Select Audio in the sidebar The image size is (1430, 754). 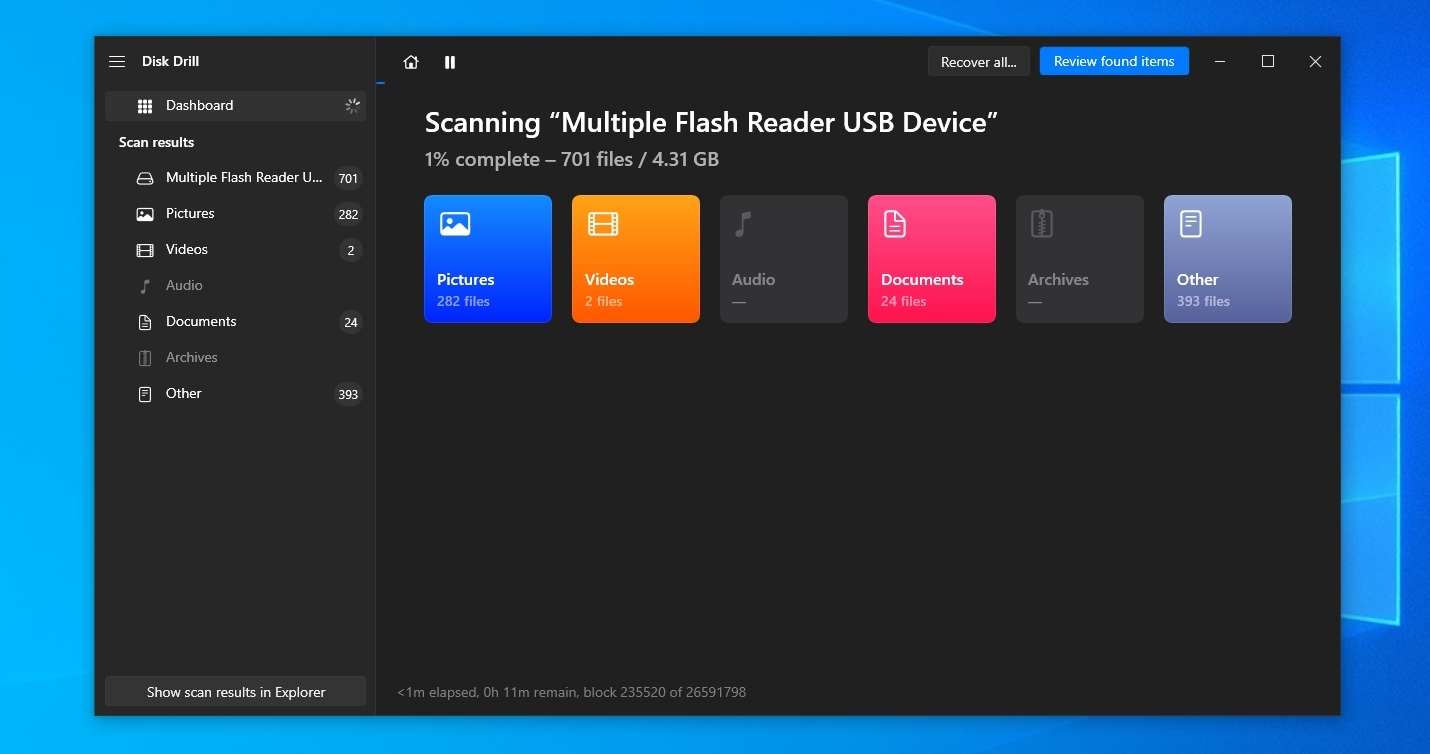coord(236,286)
